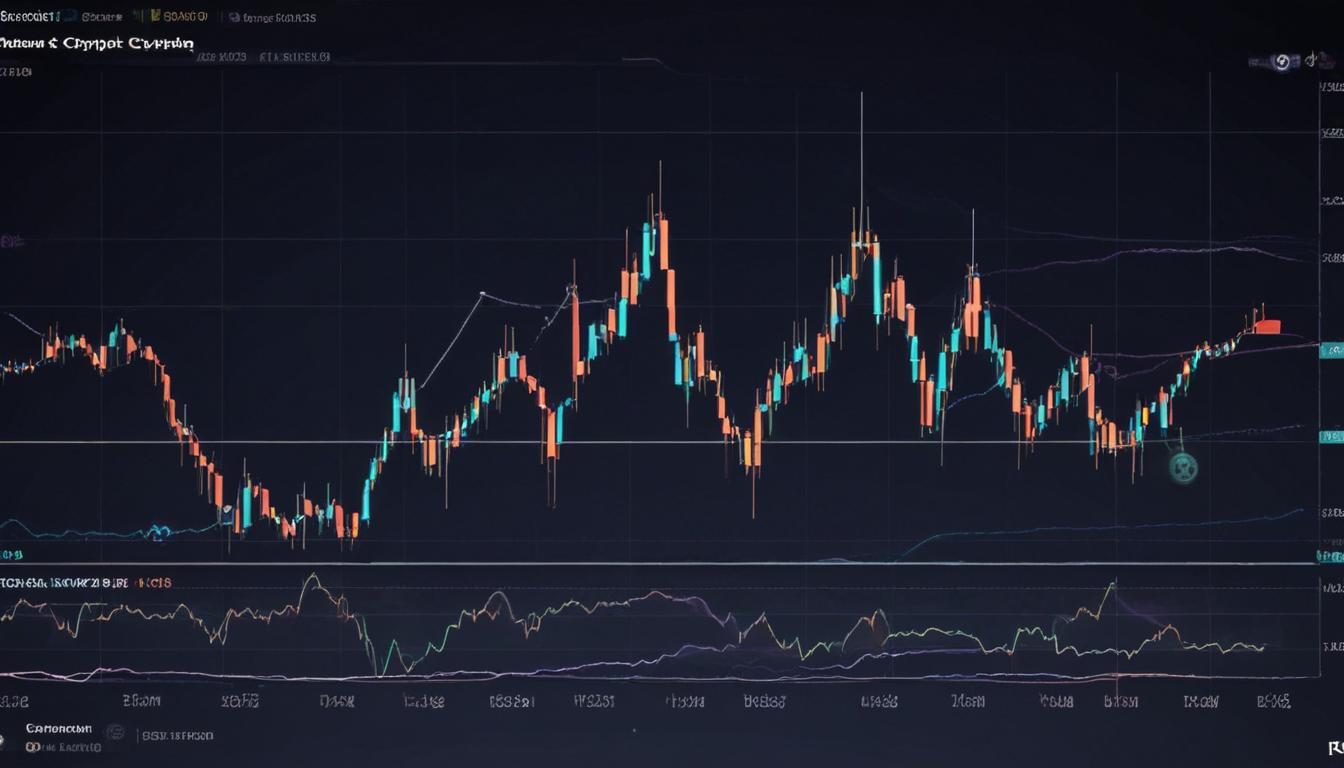The height and width of the screenshot is (768, 1344).
Task: Click the teal coin badge overlaying the chart
Action: tap(1185, 467)
